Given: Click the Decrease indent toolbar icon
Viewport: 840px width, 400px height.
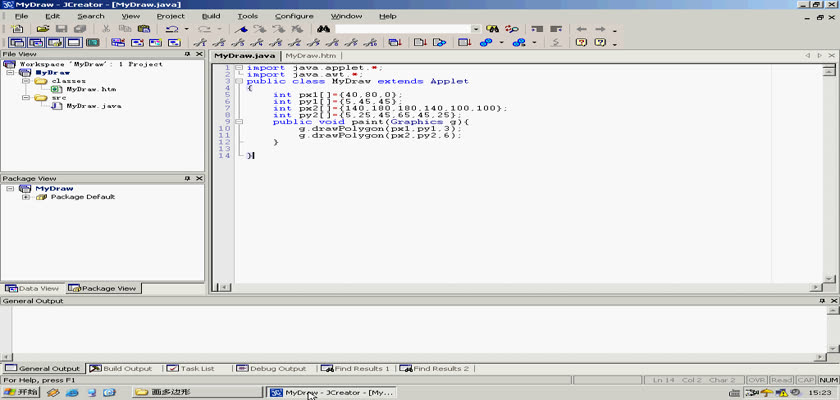Looking at the screenshot, I should tap(556, 29).
